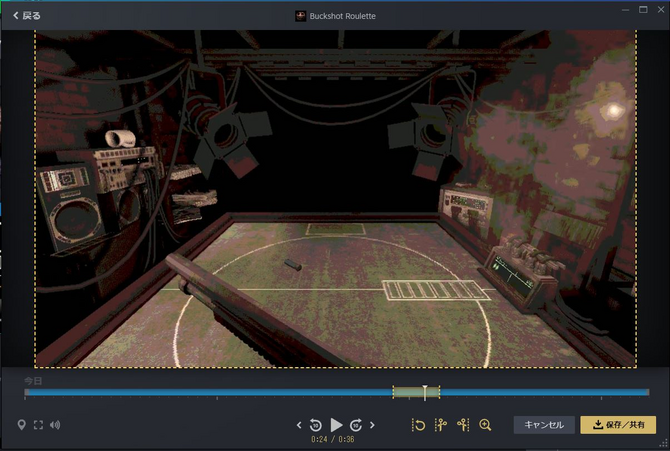This screenshot has width=670, height=451.
Task: Set clip start point icon
Action: coord(440,425)
